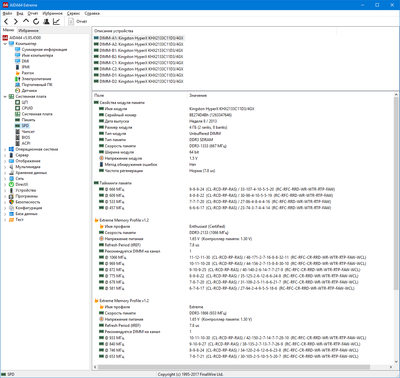The height and width of the screenshot is (378, 400).
Task: Go back using the toolbar back arrow
Action: coord(6,21)
